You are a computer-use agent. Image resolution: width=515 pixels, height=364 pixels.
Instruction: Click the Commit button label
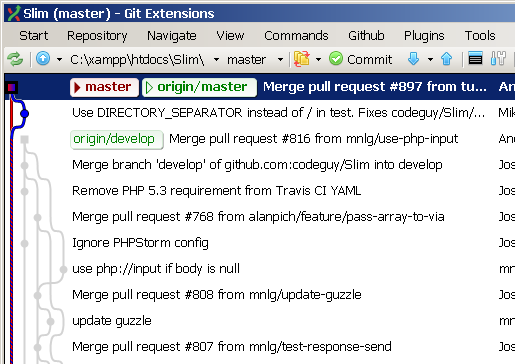click(x=369, y=60)
